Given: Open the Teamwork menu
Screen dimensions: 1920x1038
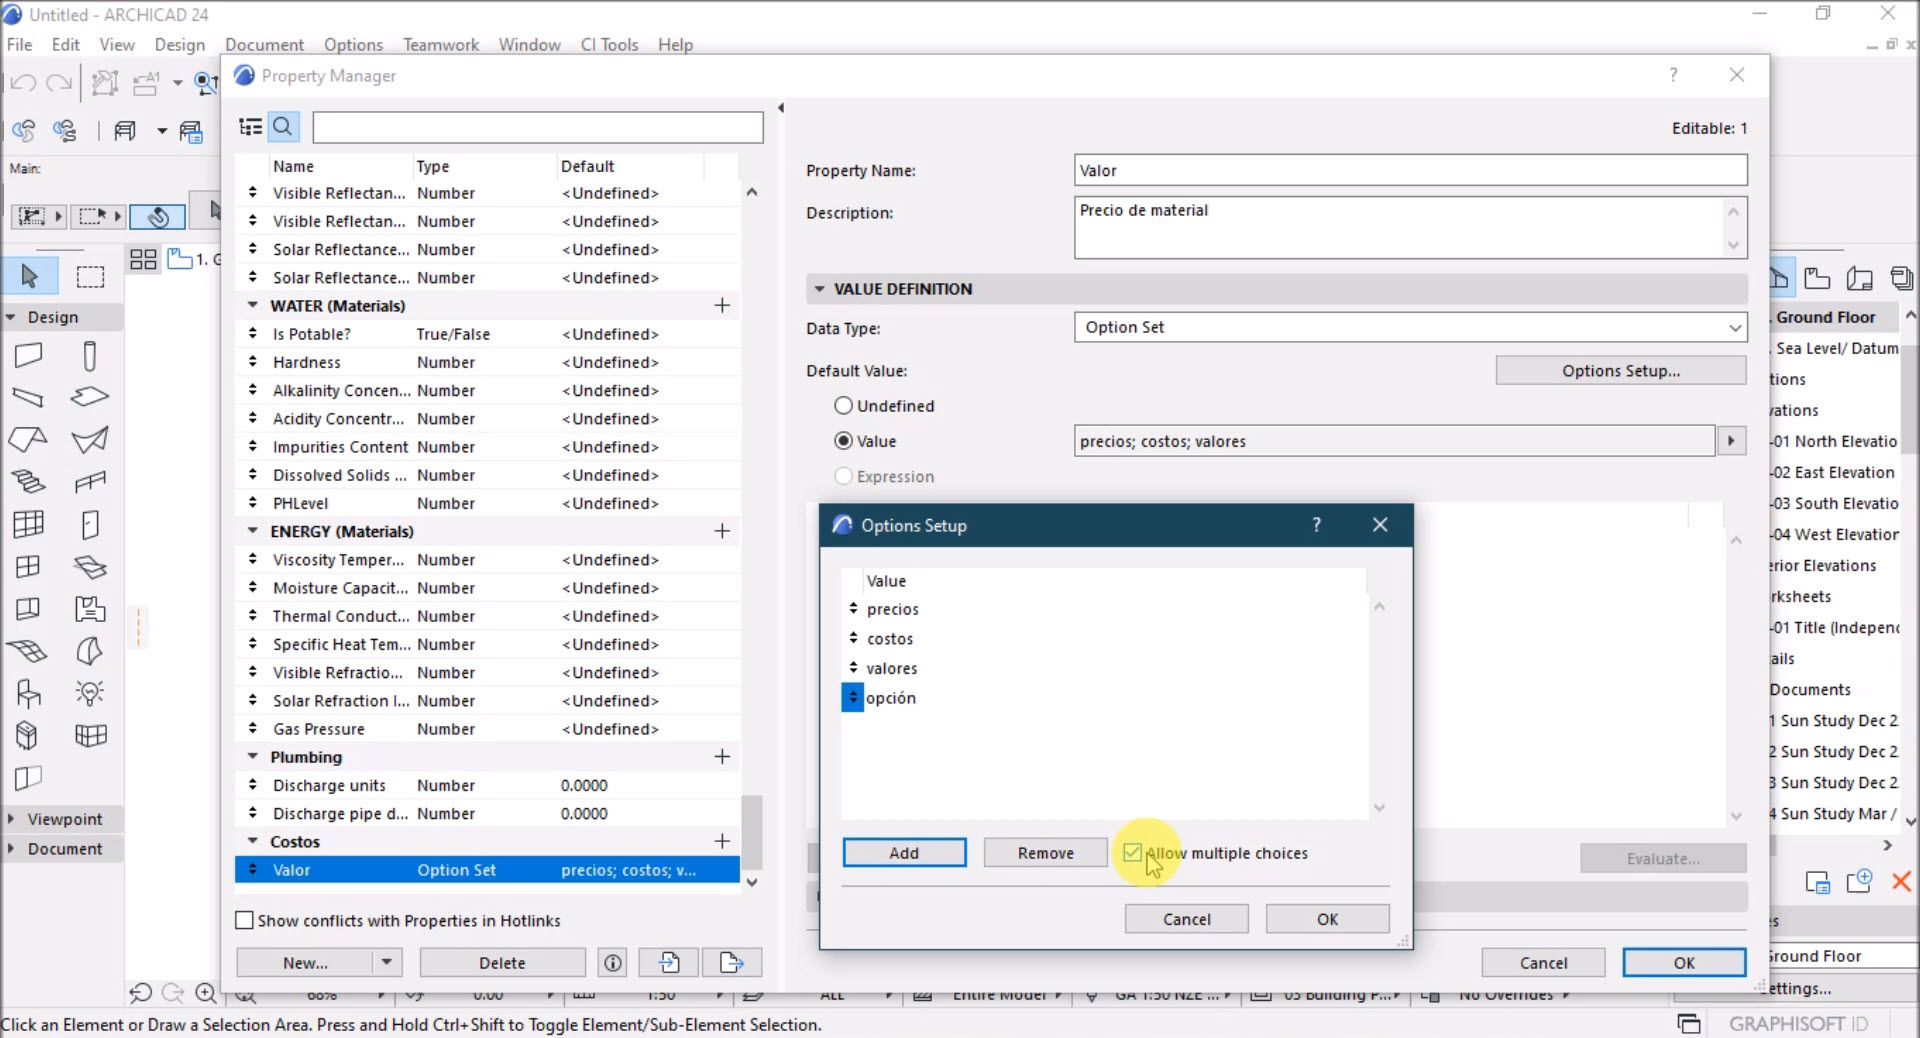Looking at the screenshot, I should click(440, 45).
